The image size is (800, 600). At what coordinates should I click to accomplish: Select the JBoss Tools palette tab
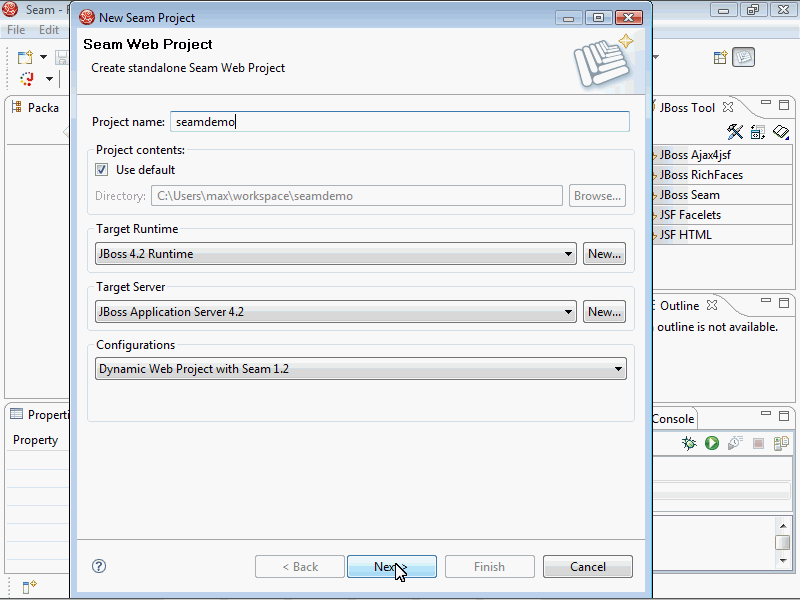tap(687, 108)
